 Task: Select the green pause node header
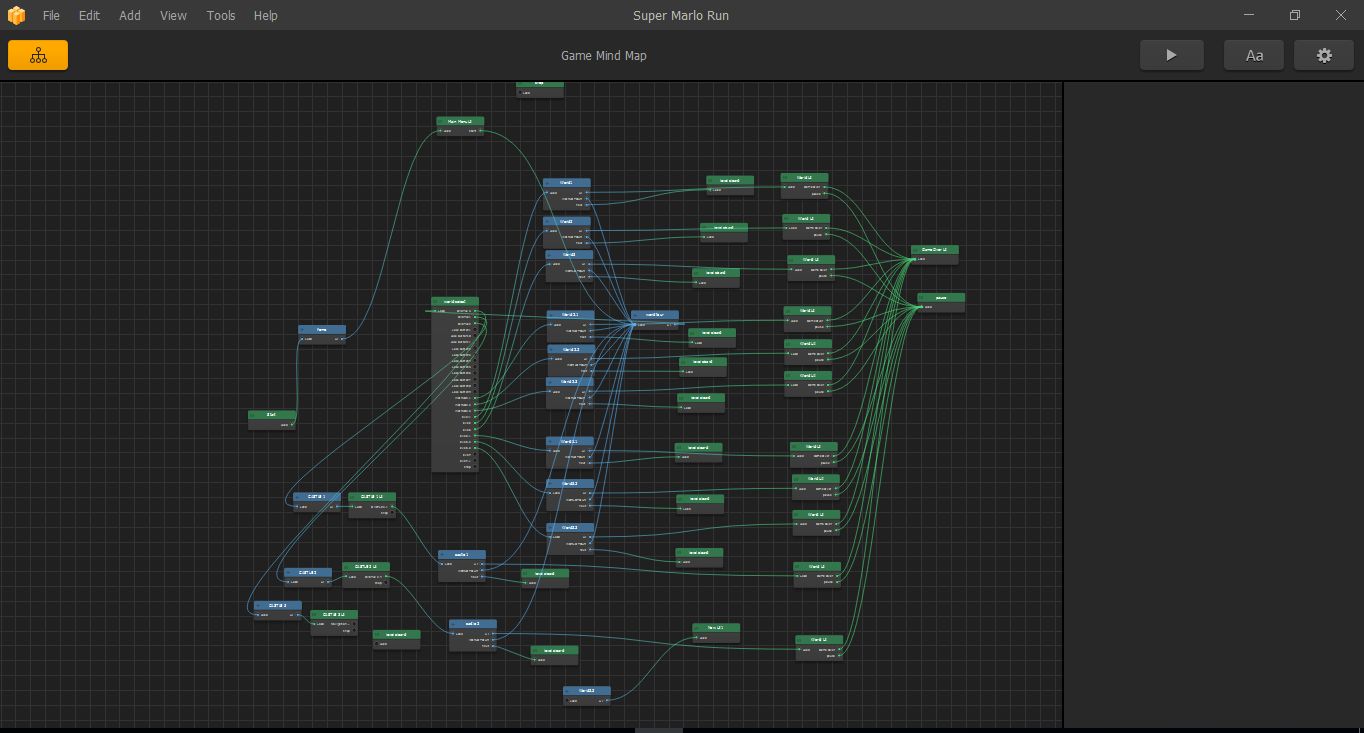tap(941, 297)
